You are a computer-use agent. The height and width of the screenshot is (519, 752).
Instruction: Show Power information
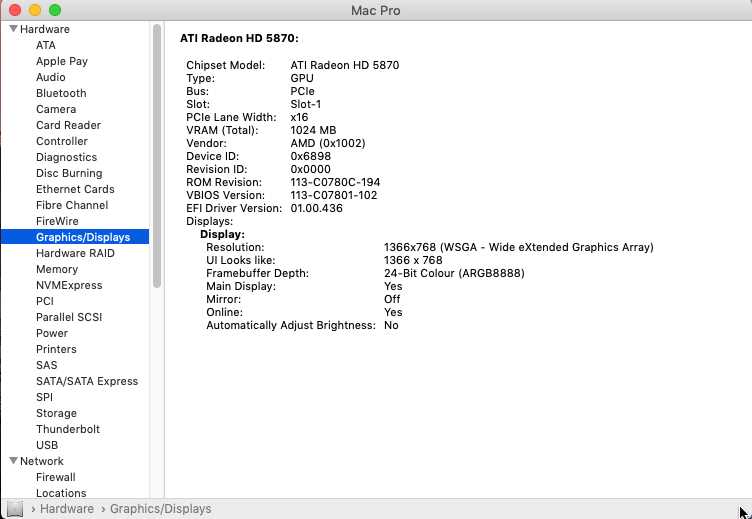pos(52,333)
